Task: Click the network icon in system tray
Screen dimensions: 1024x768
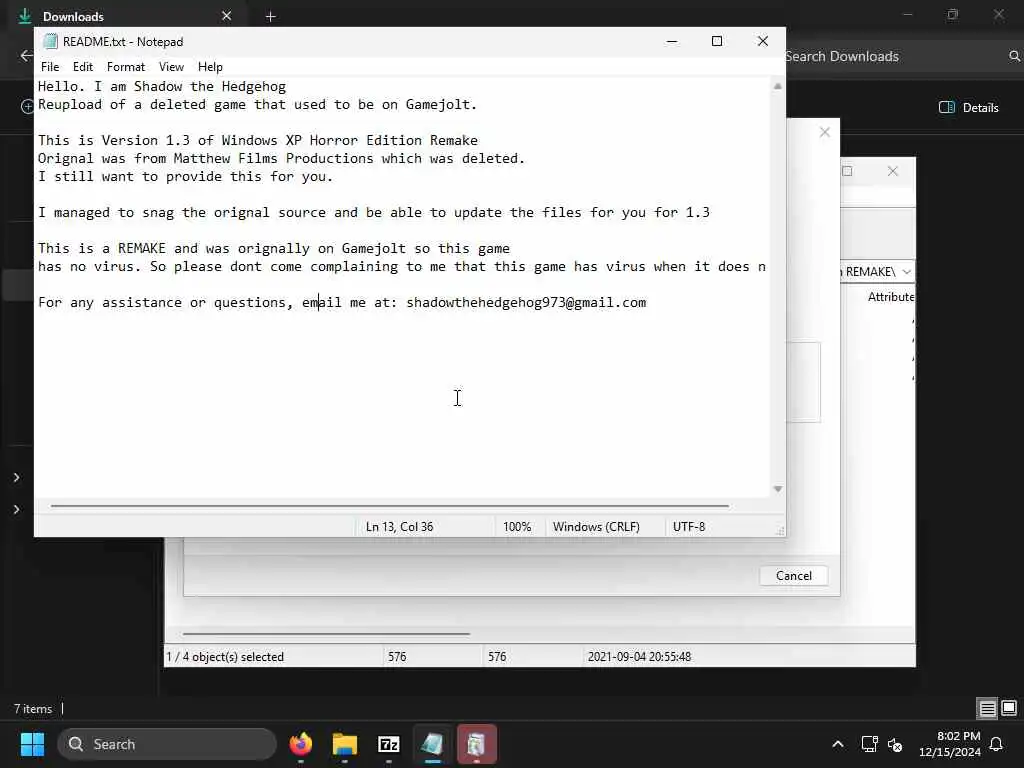Action: [x=869, y=744]
